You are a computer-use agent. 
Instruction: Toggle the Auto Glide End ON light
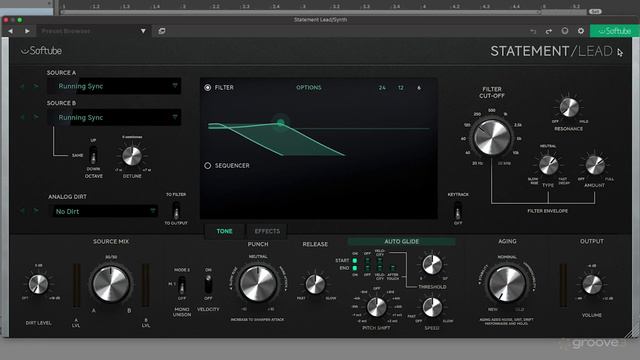point(355,268)
